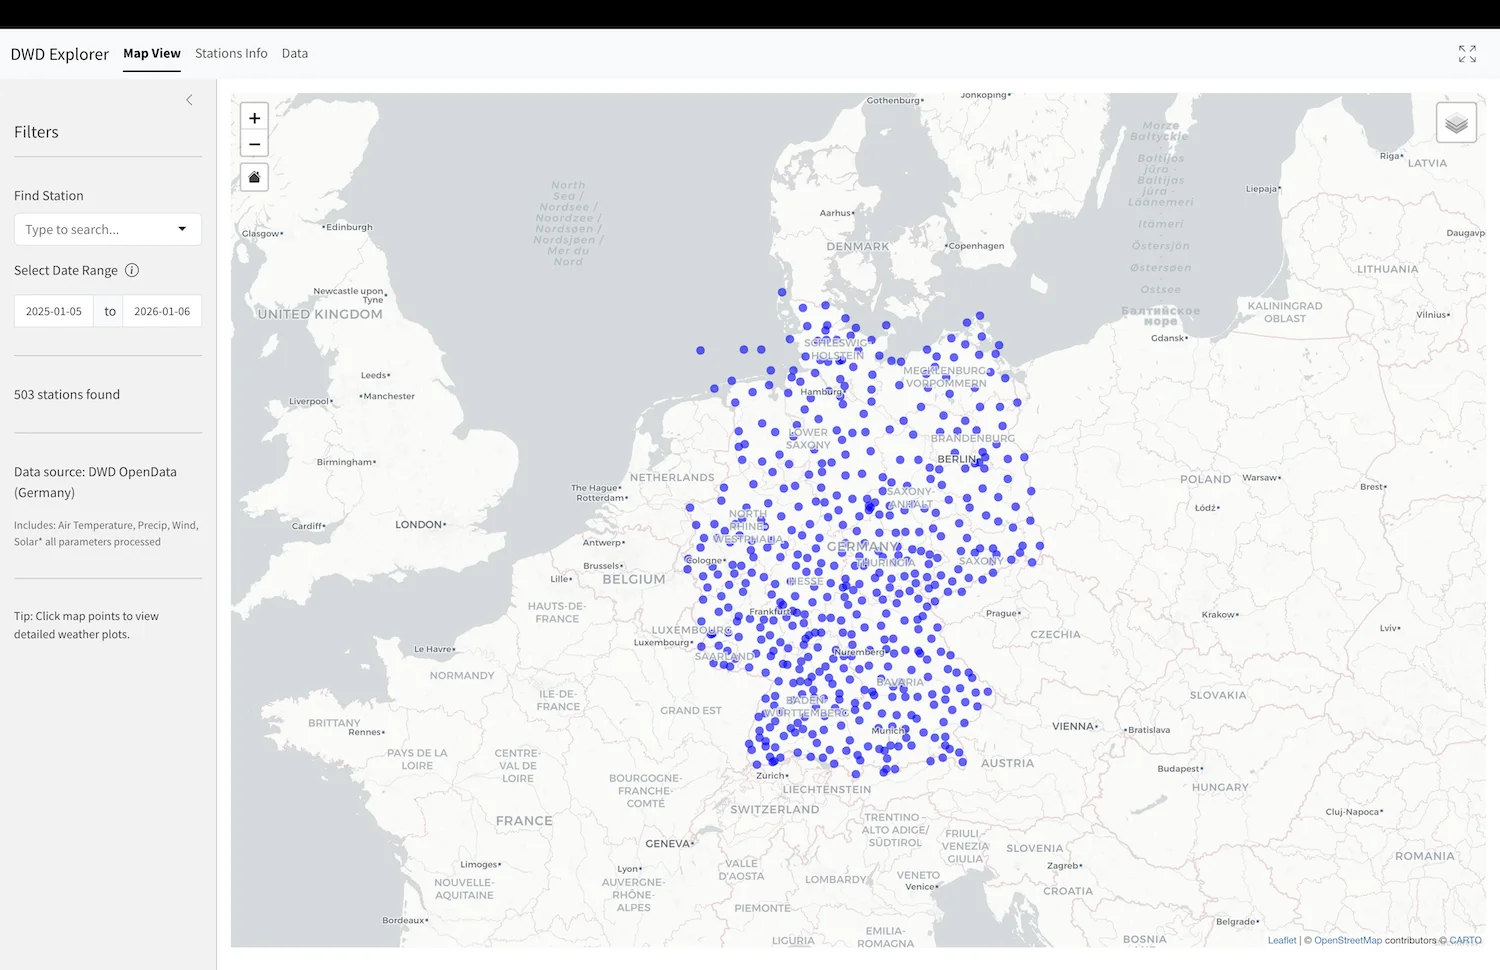The image size is (1500, 970).
Task: Open the Data tab
Action: (295, 53)
